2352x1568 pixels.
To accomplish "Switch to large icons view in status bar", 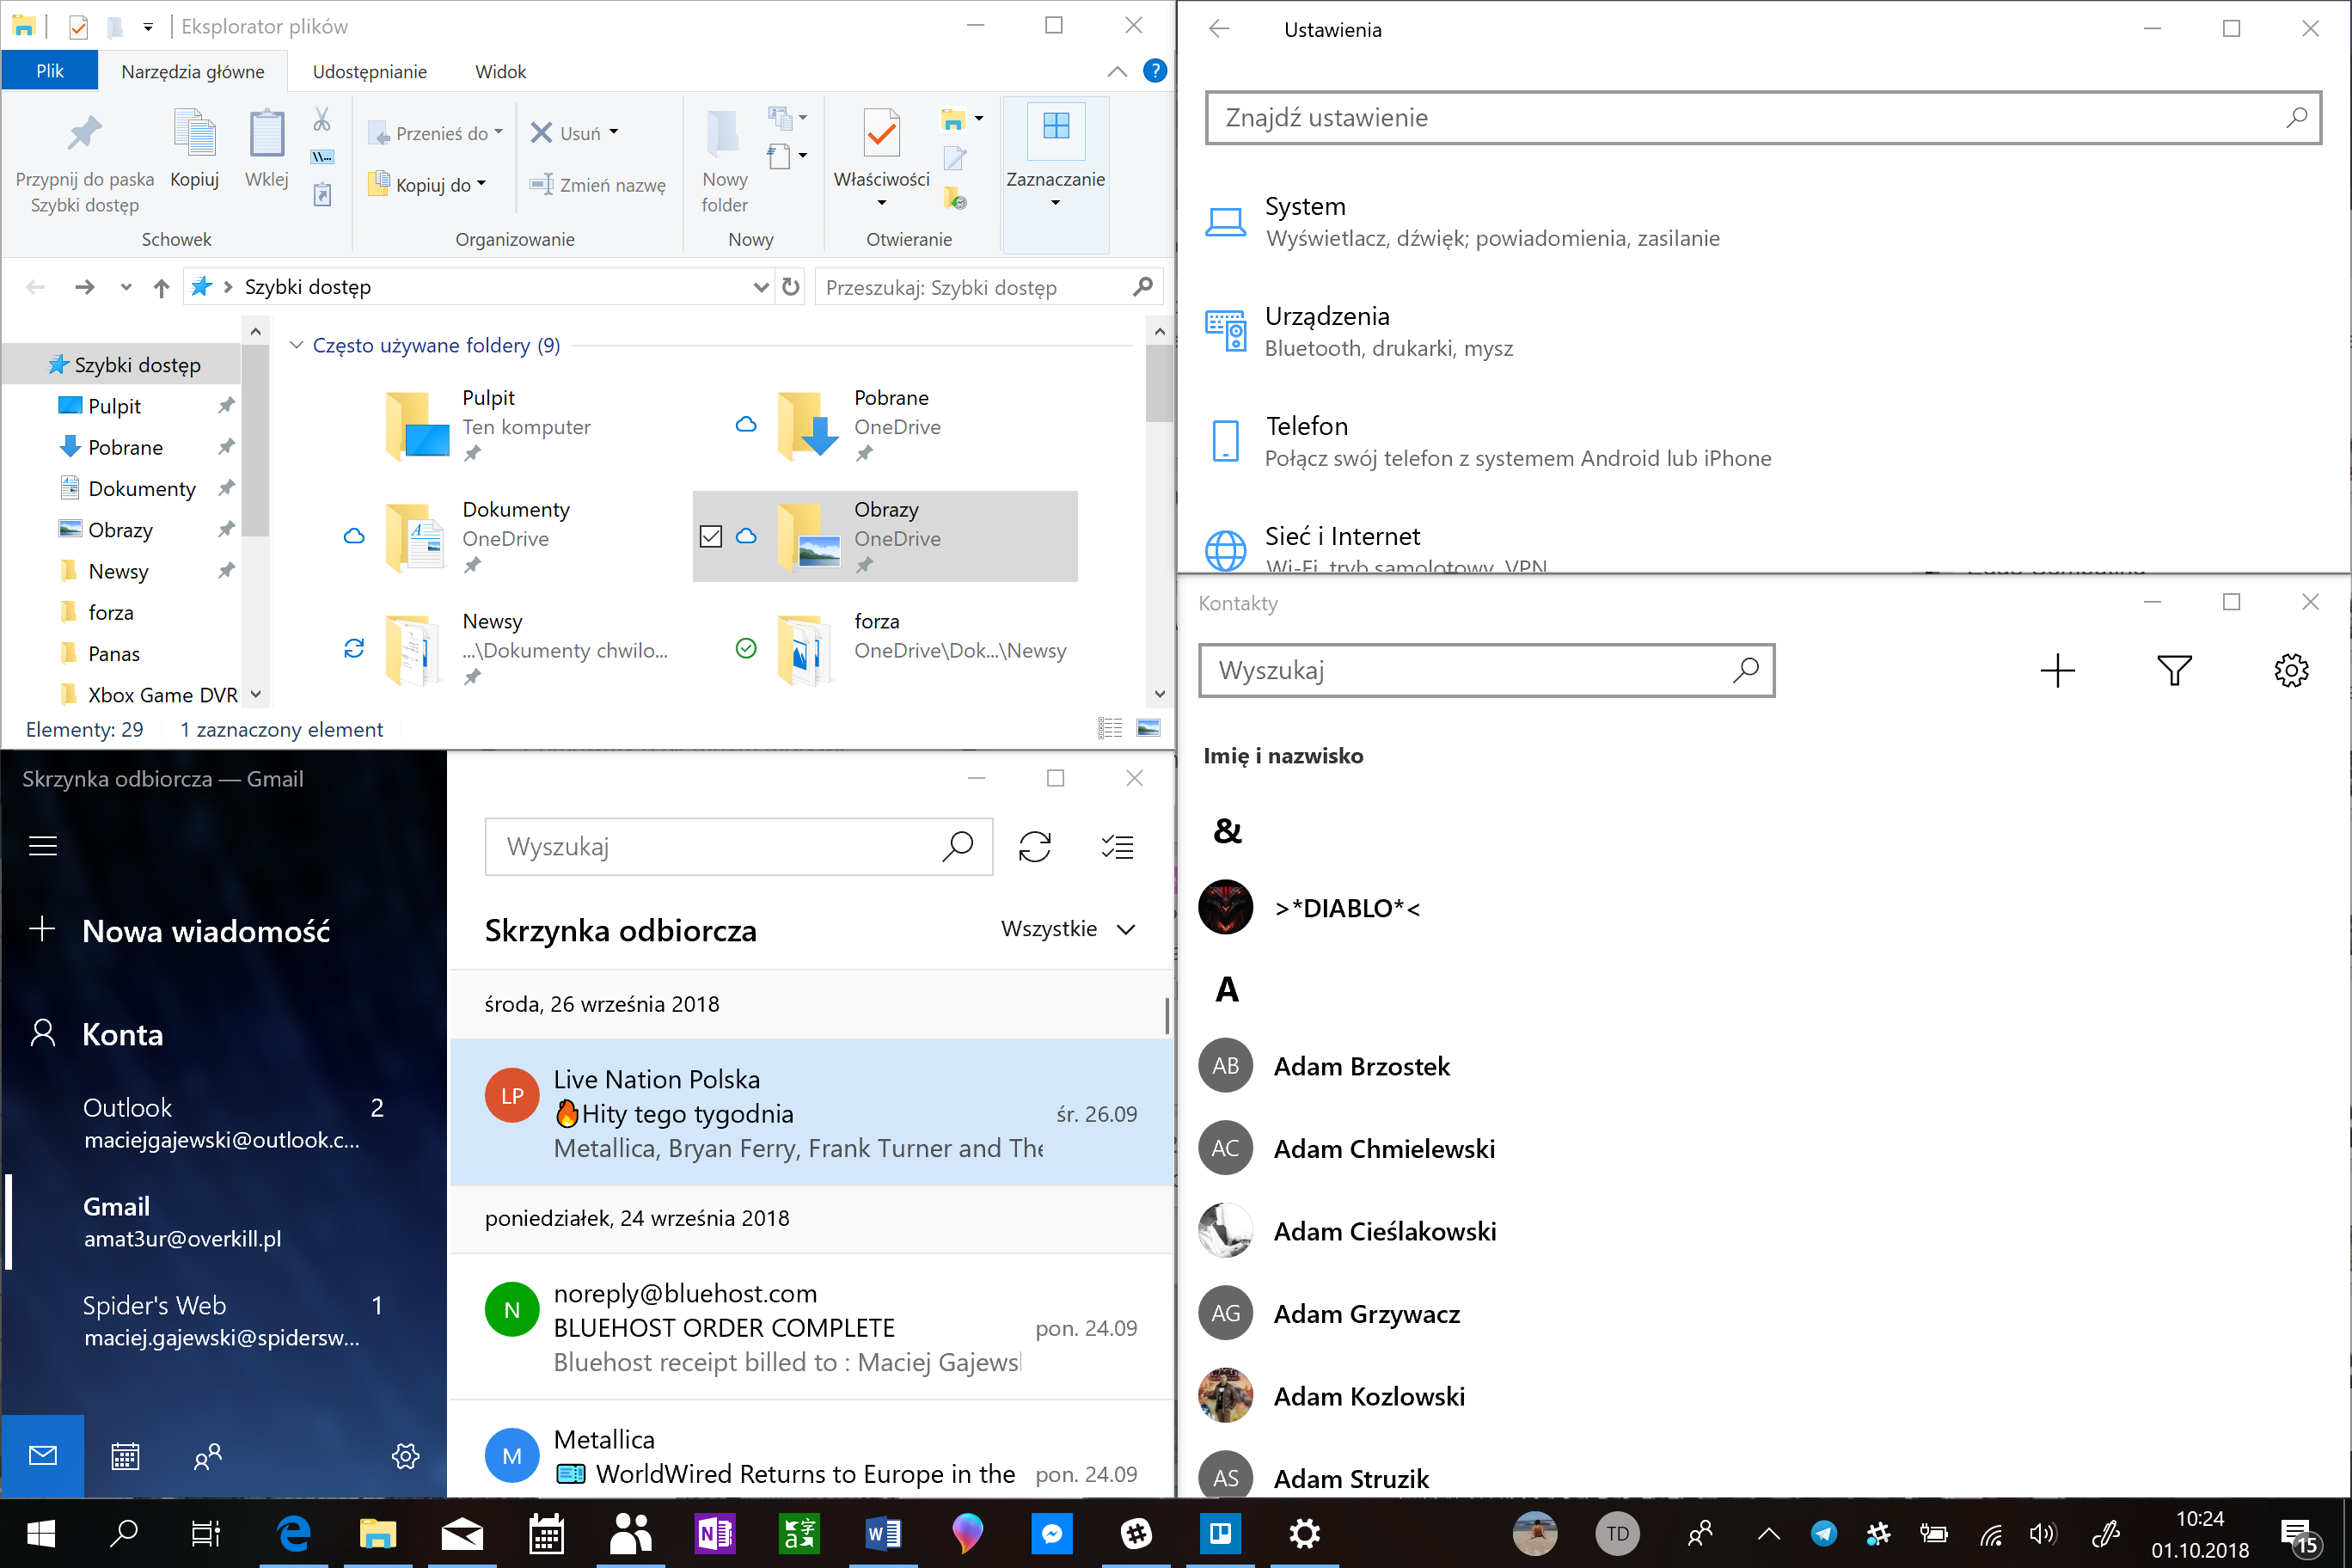I will point(1149,728).
